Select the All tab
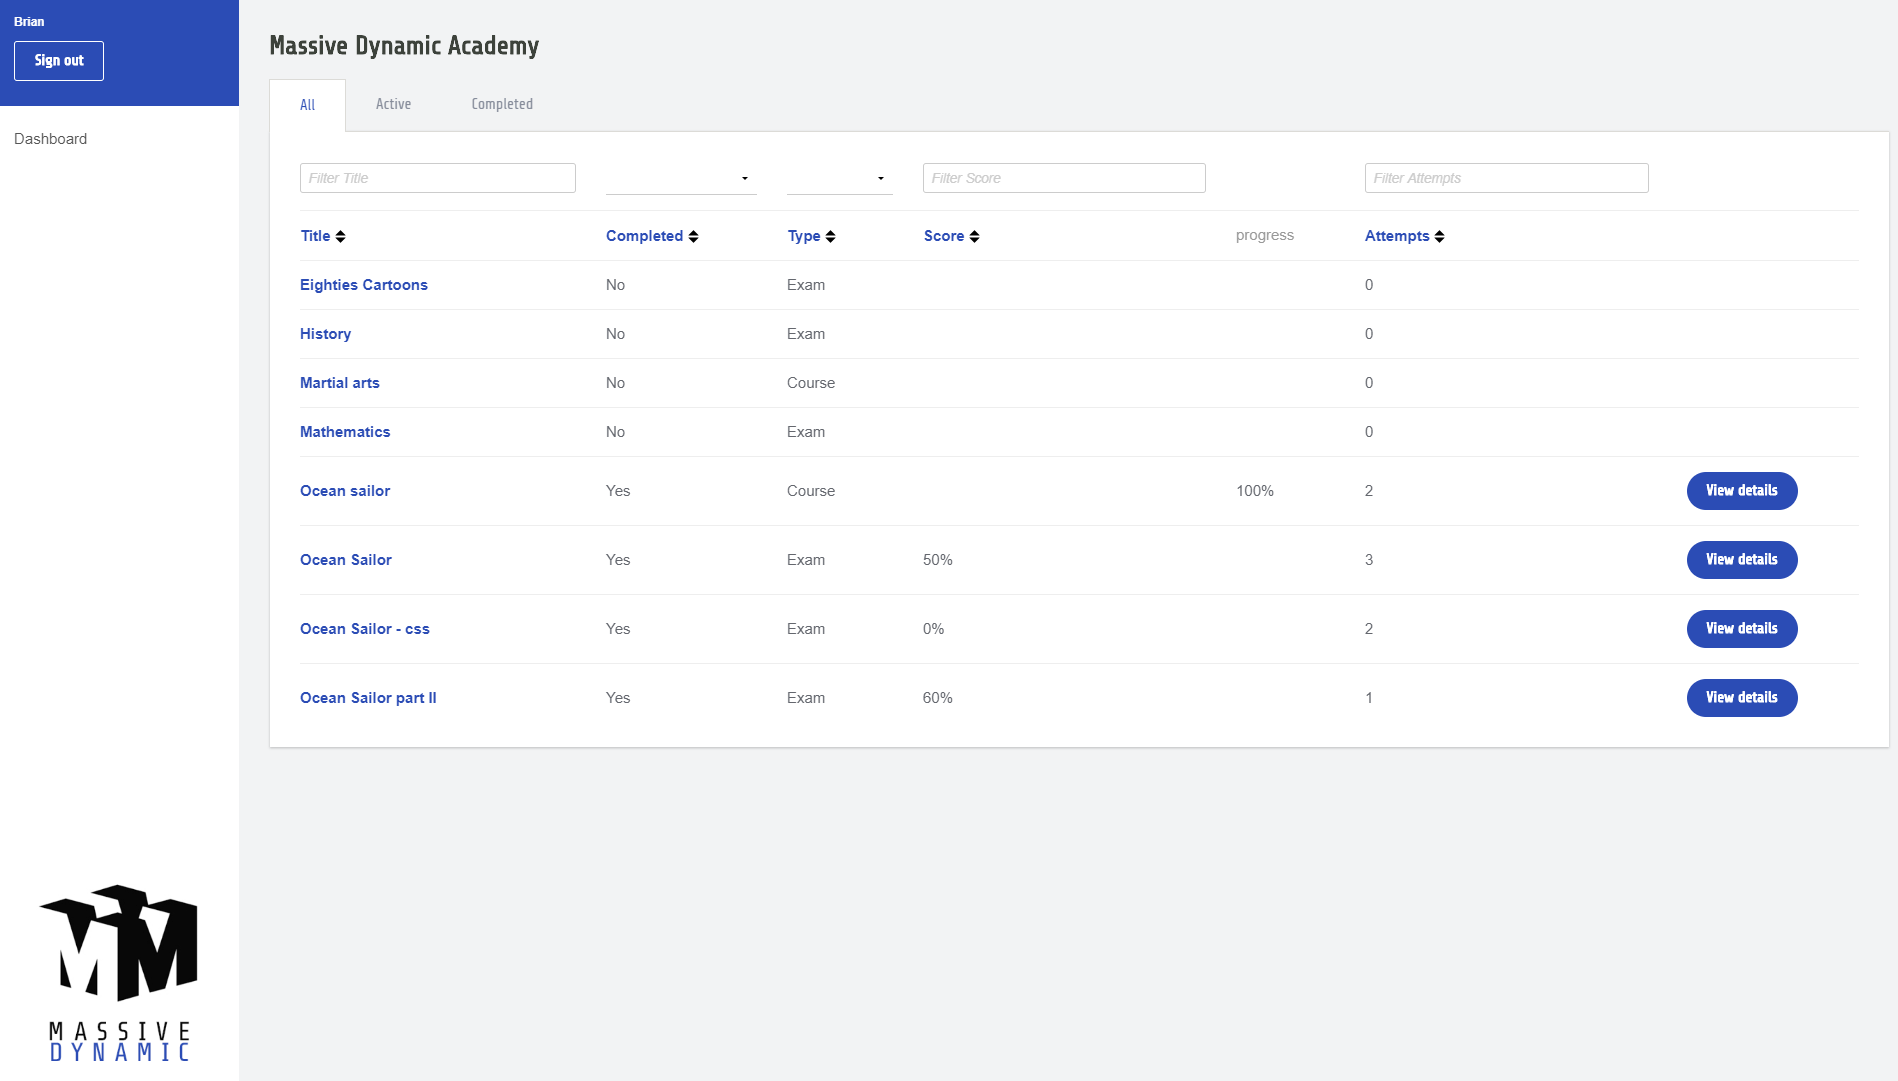The width and height of the screenshot is (1898, 1081). 307,105
